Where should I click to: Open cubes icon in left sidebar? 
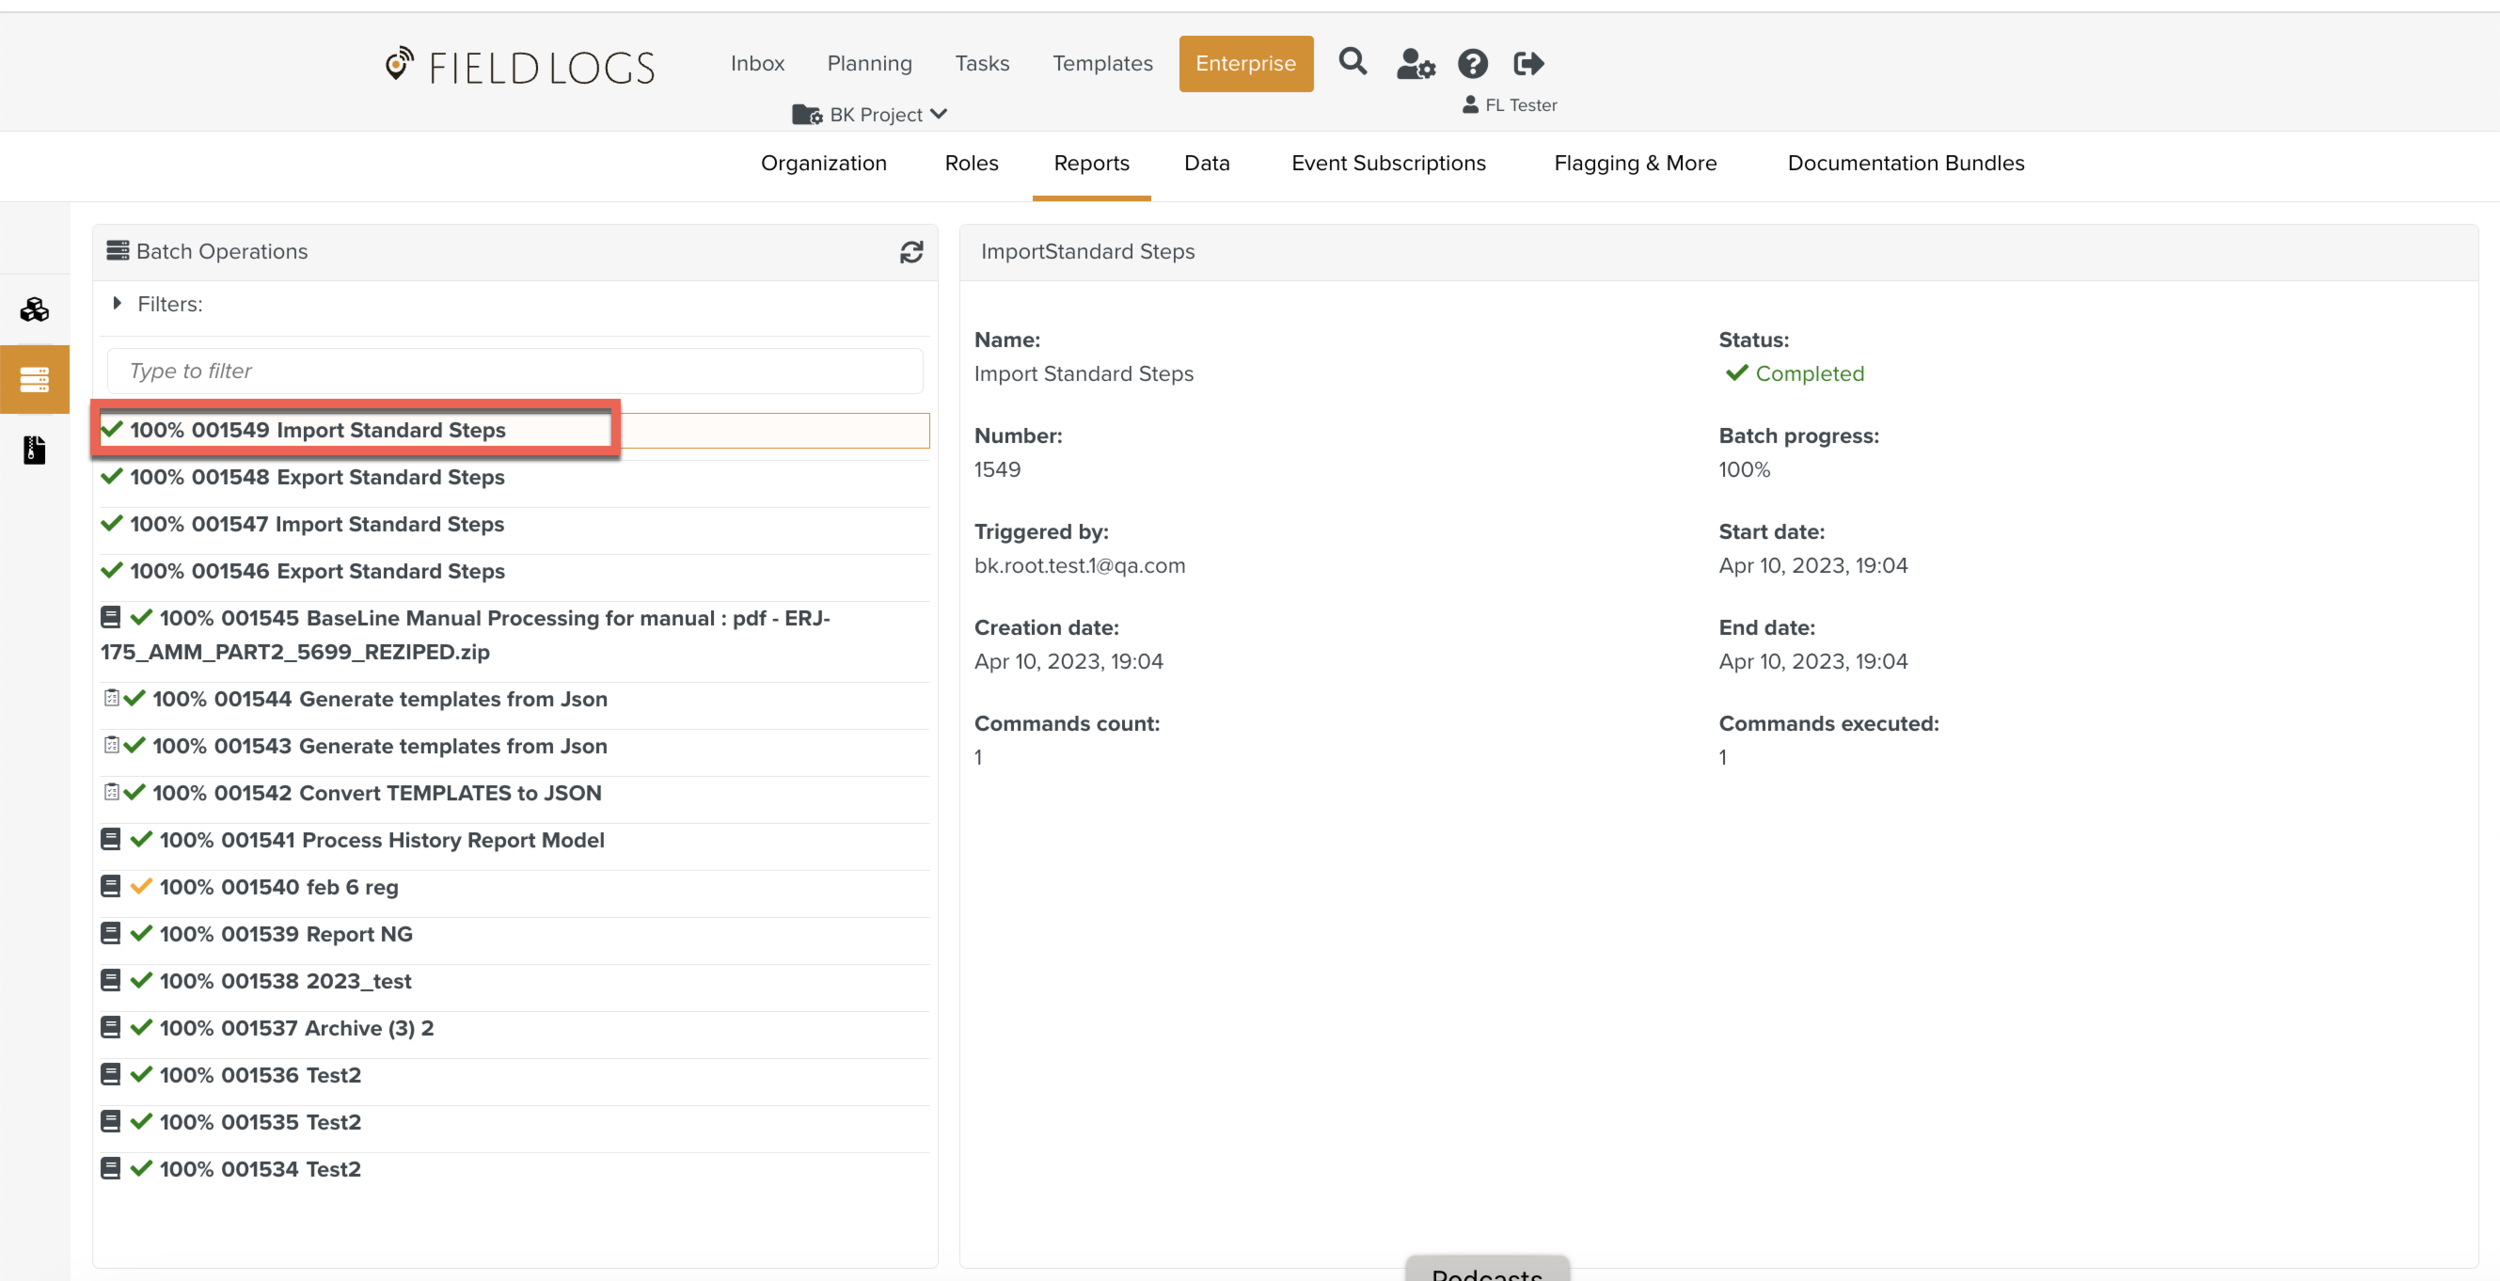(x=35, y=310)
